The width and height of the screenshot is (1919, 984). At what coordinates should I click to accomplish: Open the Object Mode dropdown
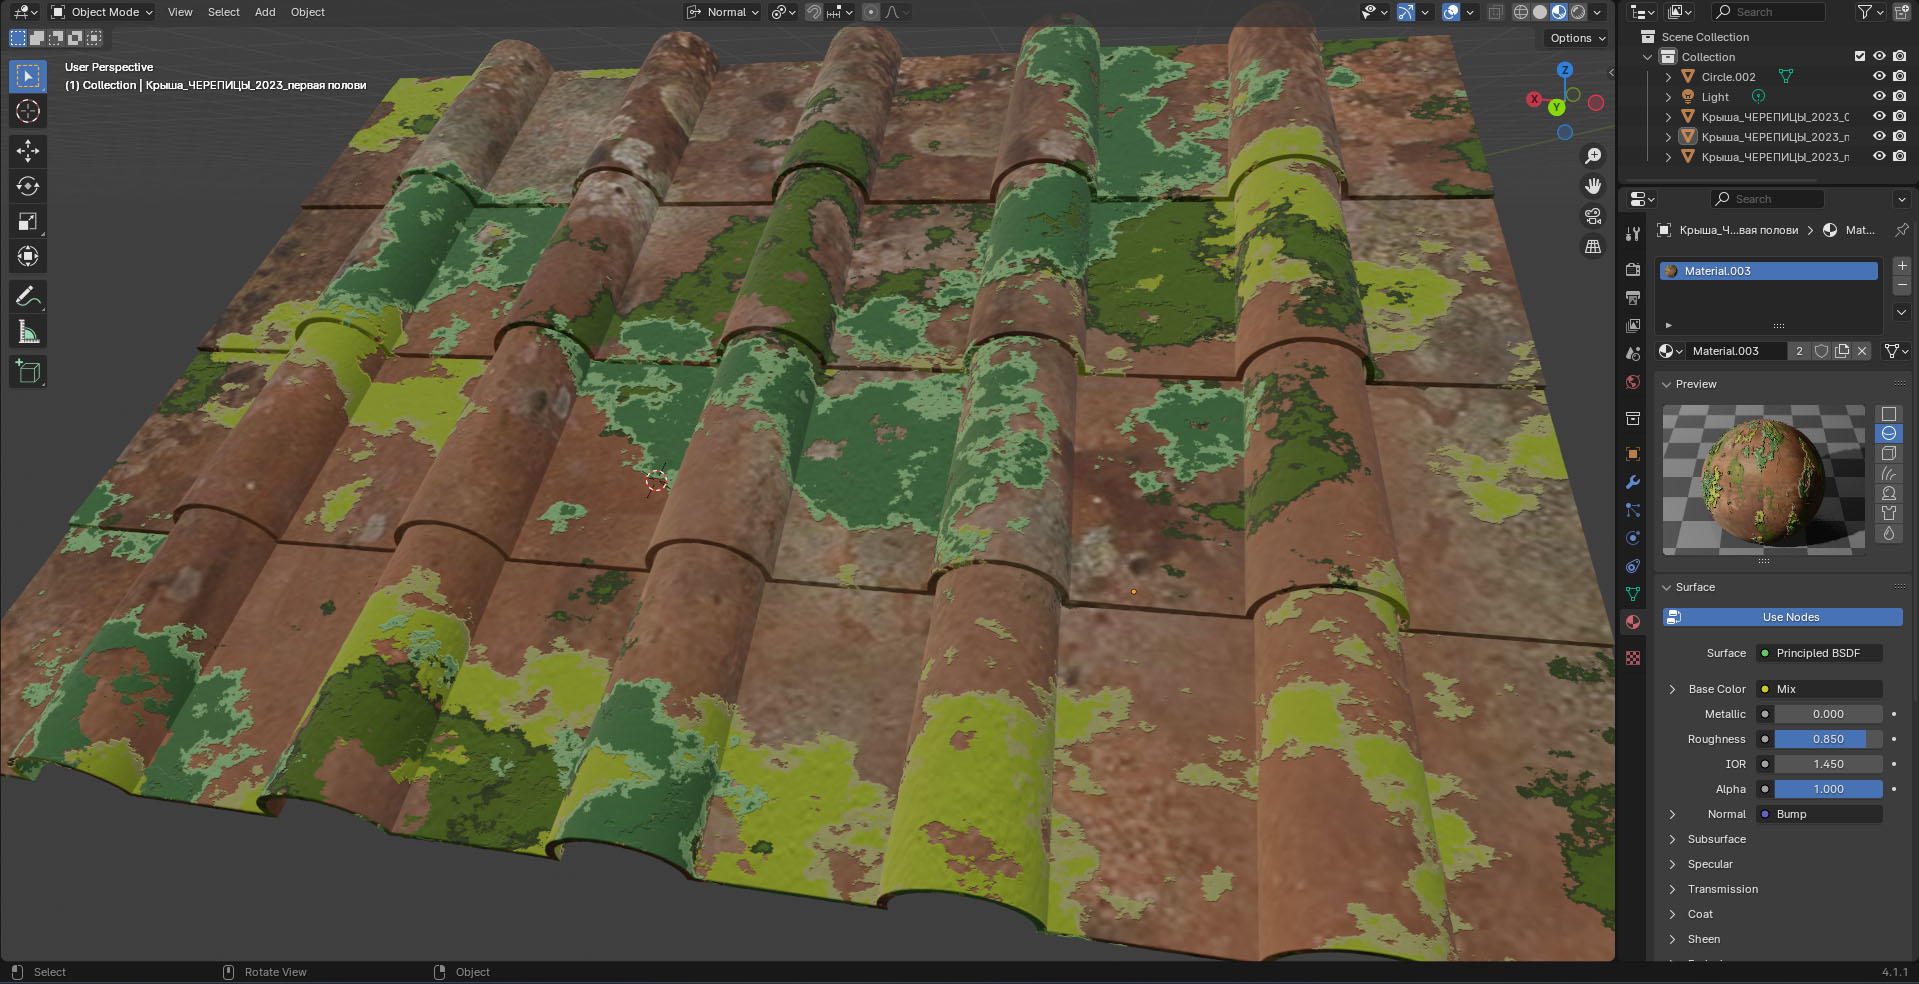[x=102, y=12]
